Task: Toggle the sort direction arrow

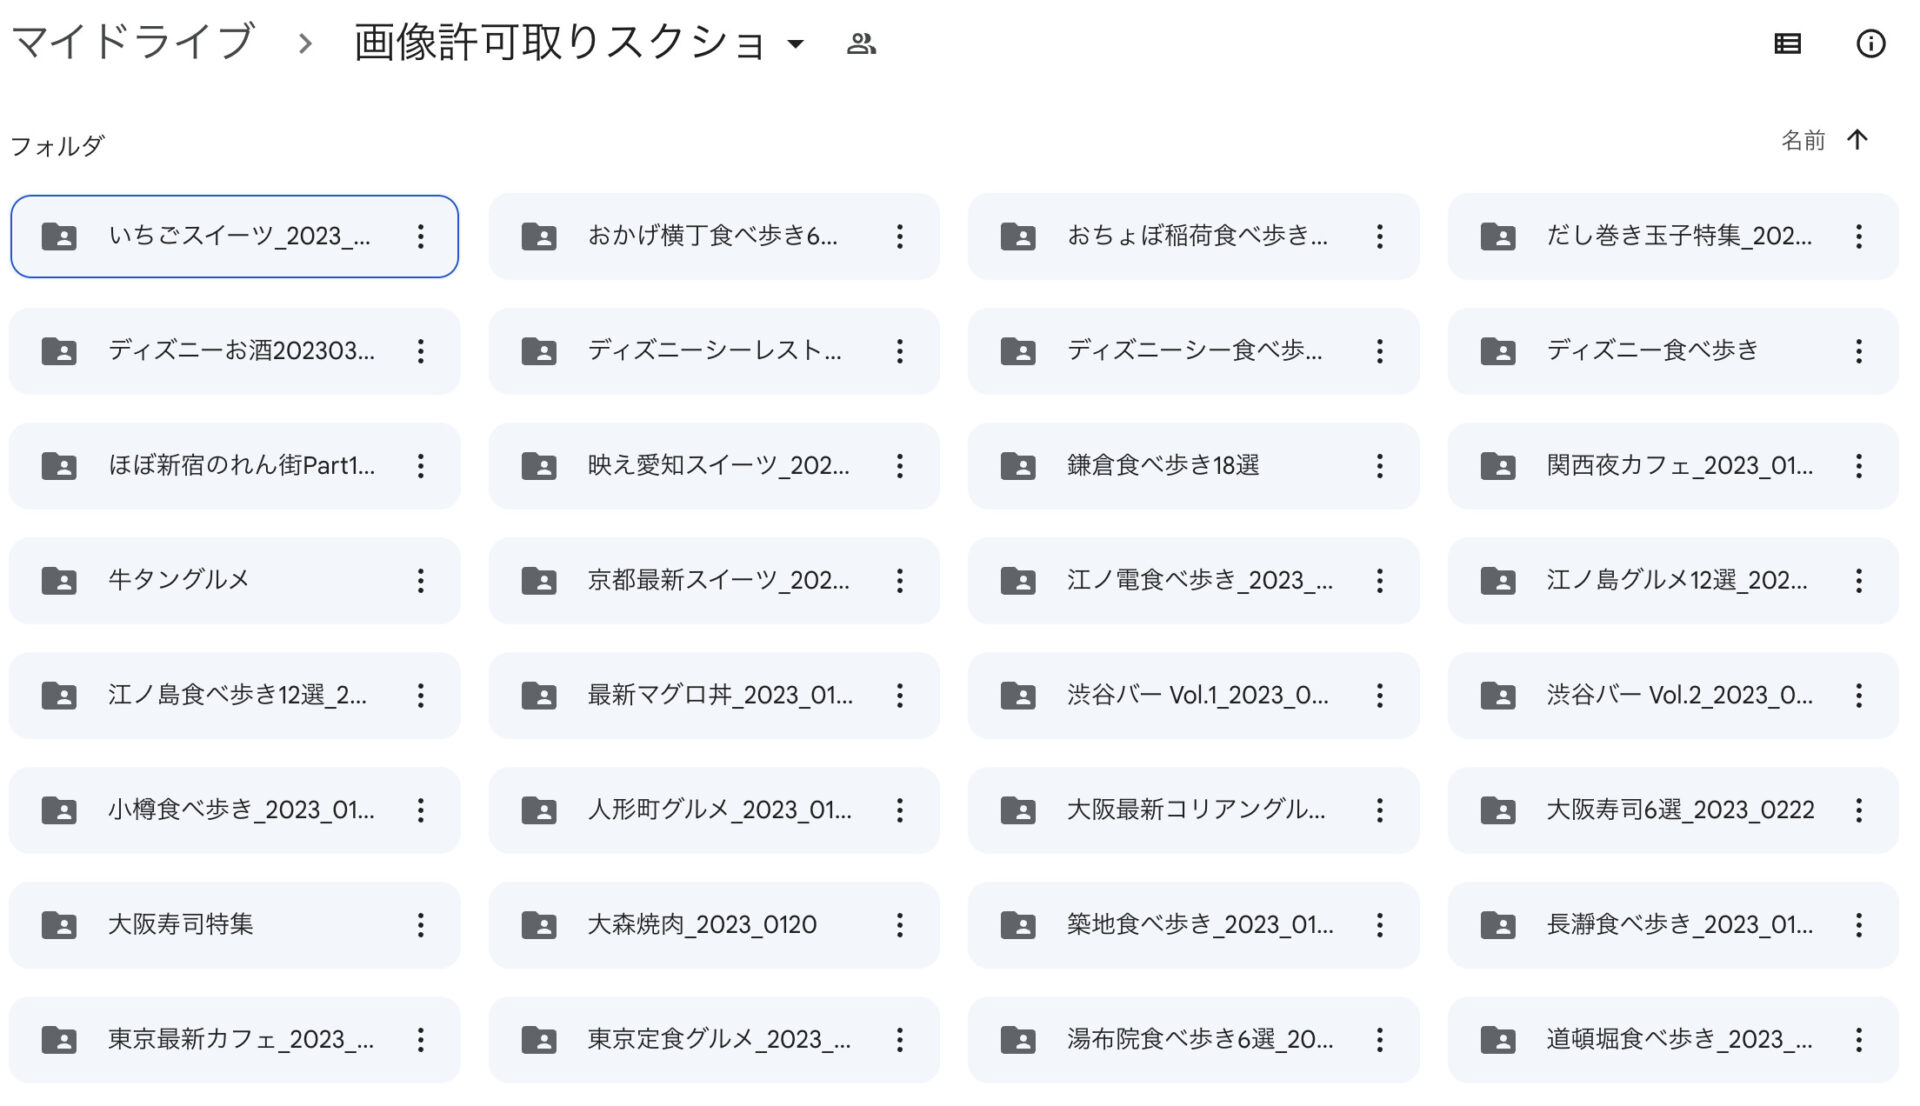Action: tap(1858, 140)
